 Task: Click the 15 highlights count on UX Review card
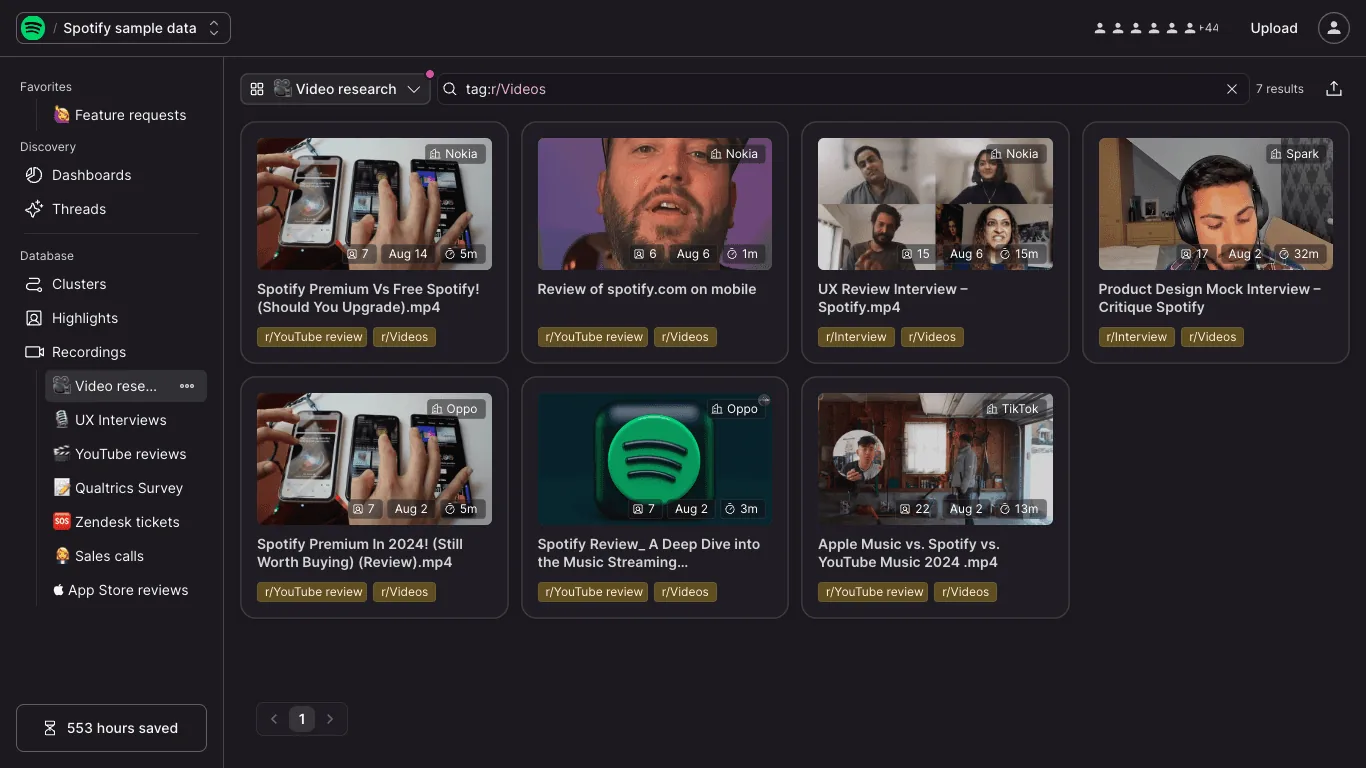916,254
